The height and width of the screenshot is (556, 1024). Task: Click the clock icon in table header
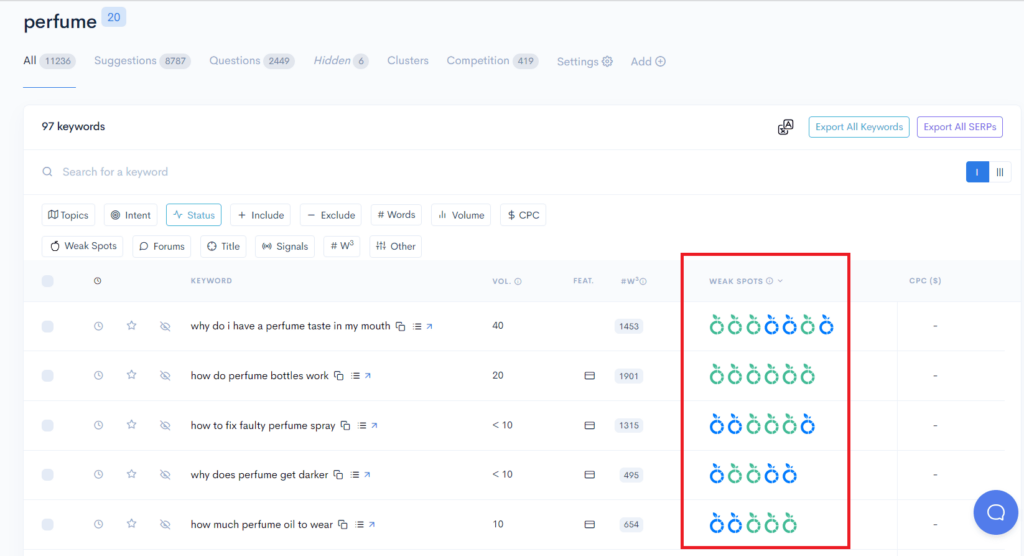tap(97, 281)
